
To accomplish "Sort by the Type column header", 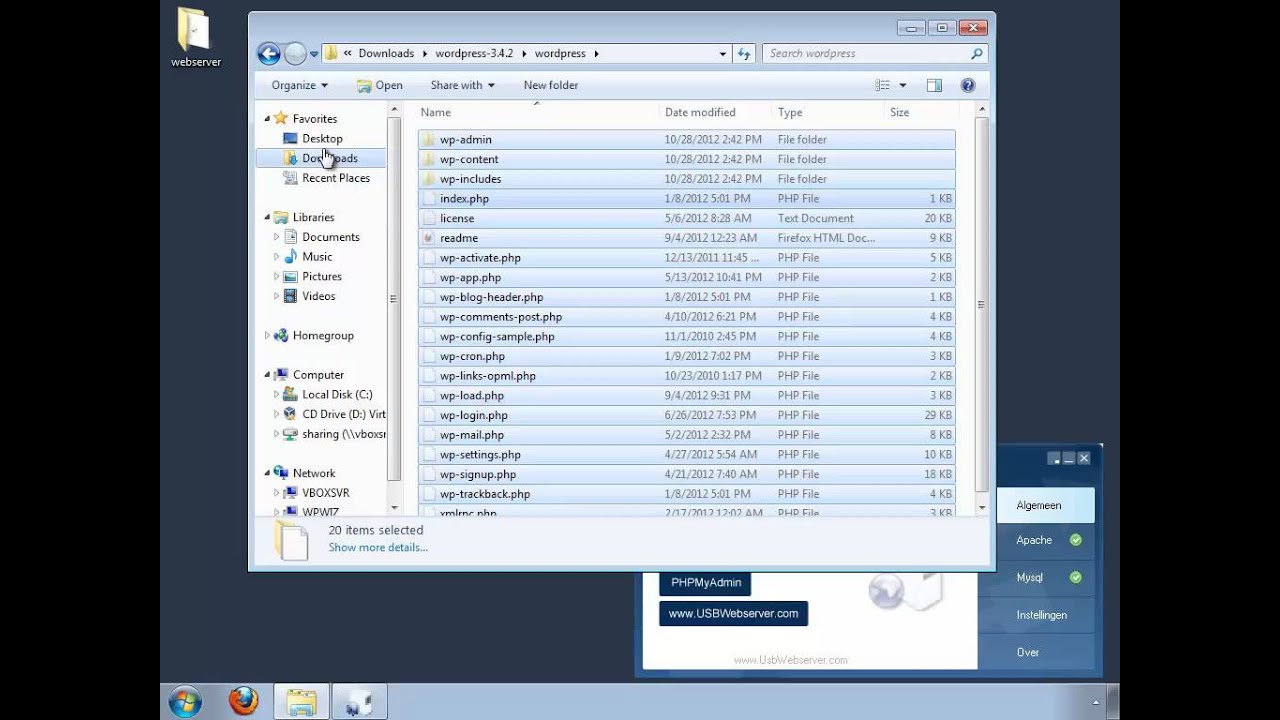I will click(828, 112).
